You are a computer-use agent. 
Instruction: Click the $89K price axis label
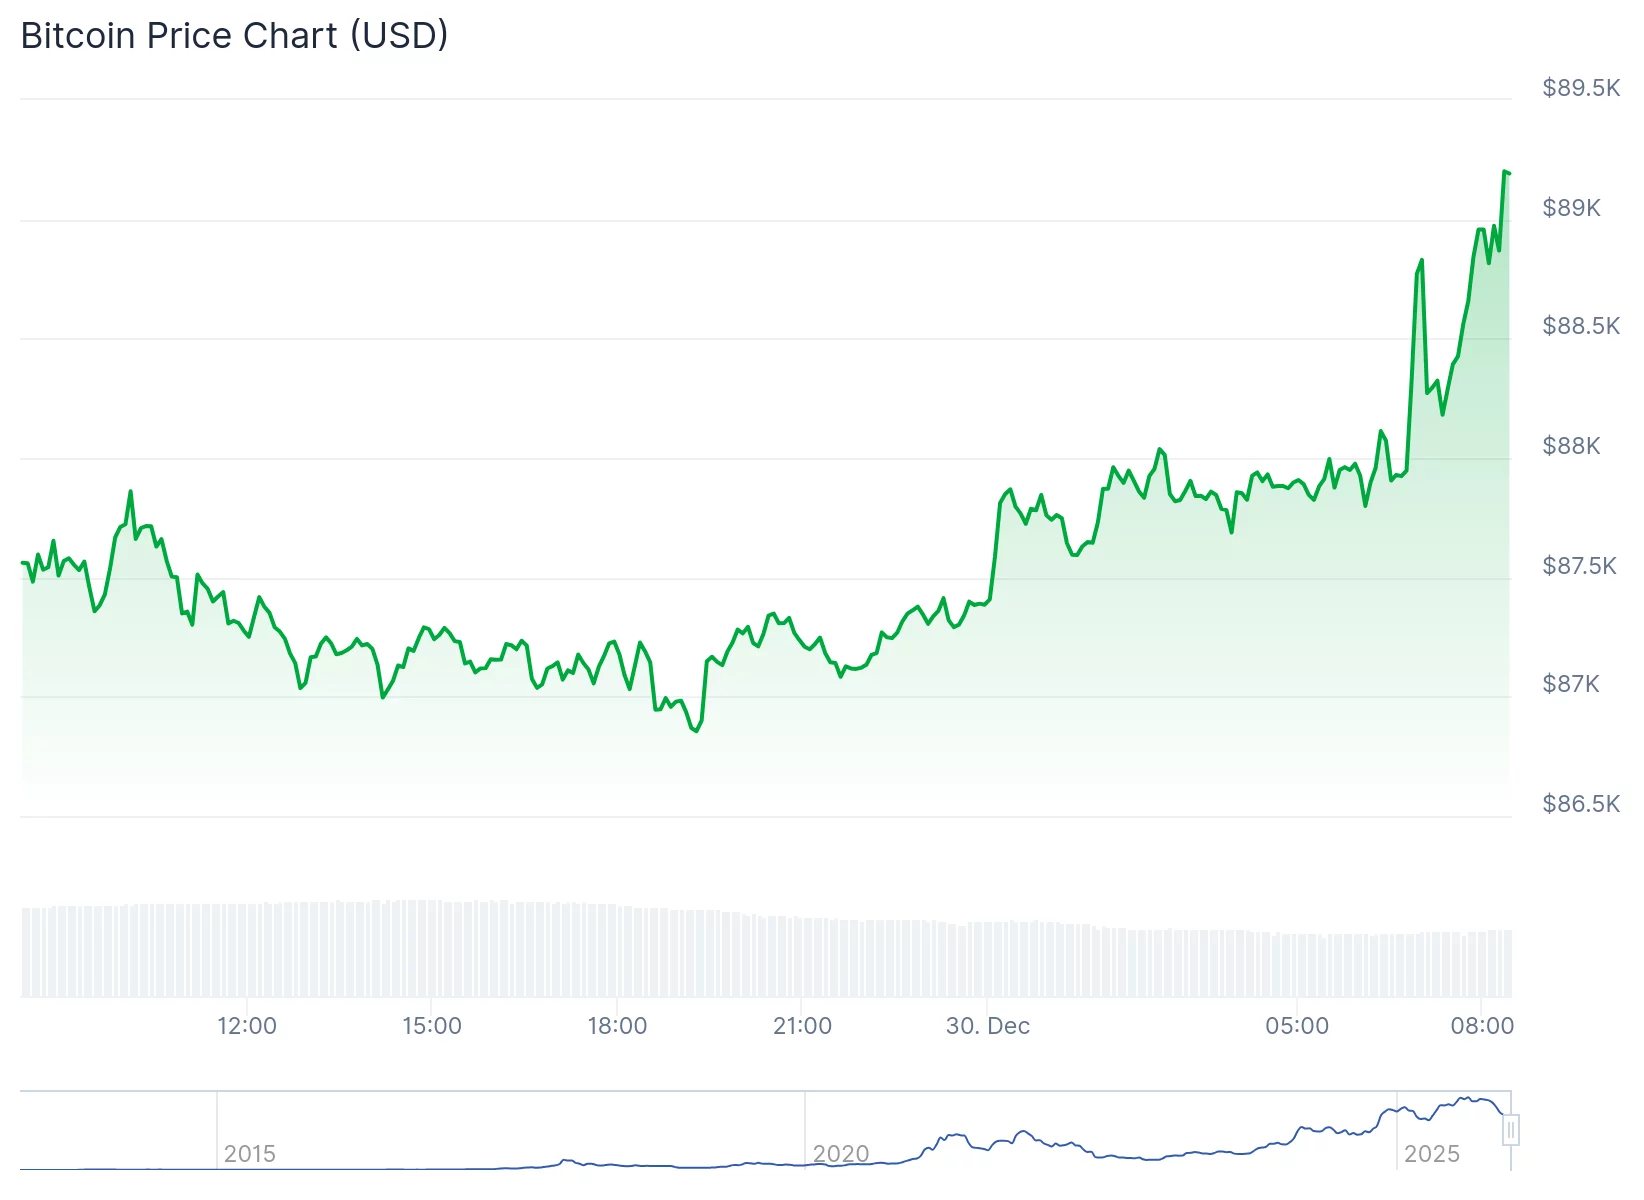[x=1571, y=207]
